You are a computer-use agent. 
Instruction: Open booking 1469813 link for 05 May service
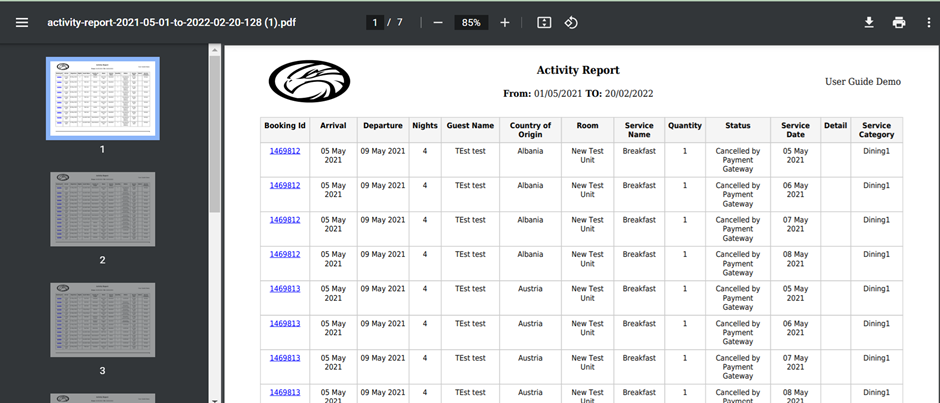click(285, 289)
